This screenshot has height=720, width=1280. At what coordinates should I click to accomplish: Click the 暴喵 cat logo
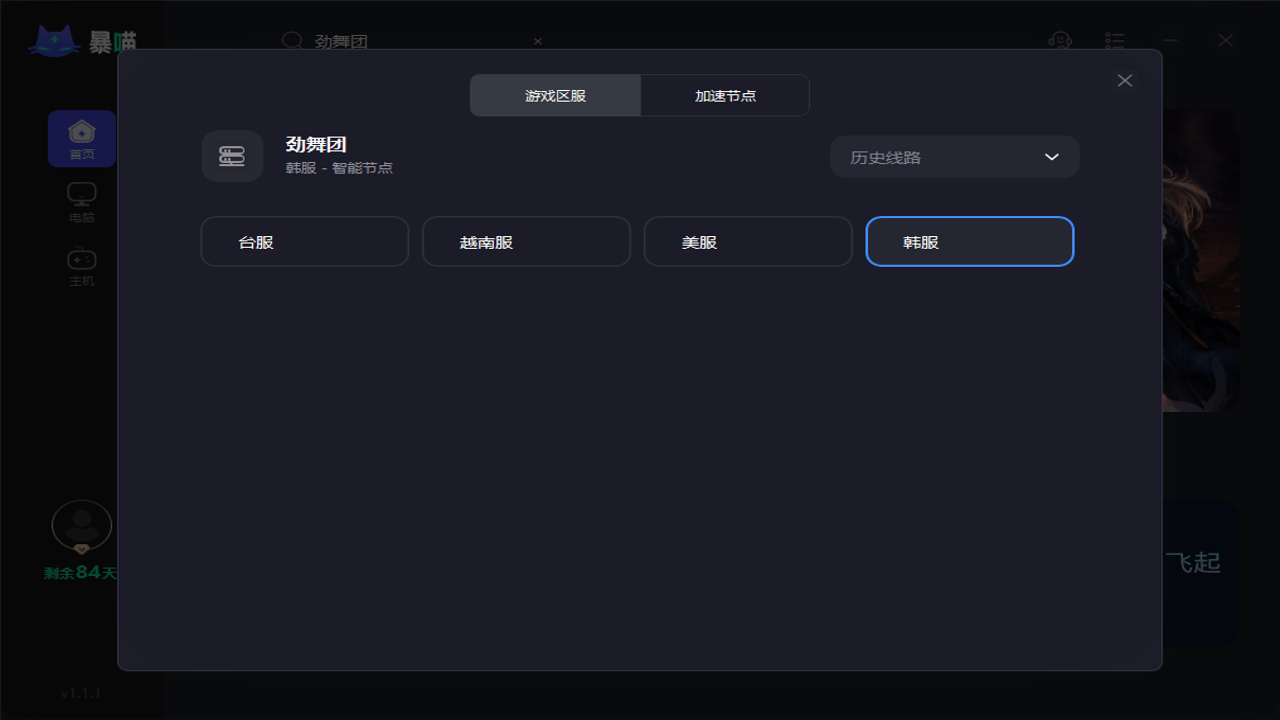click(x=83, y=40)
